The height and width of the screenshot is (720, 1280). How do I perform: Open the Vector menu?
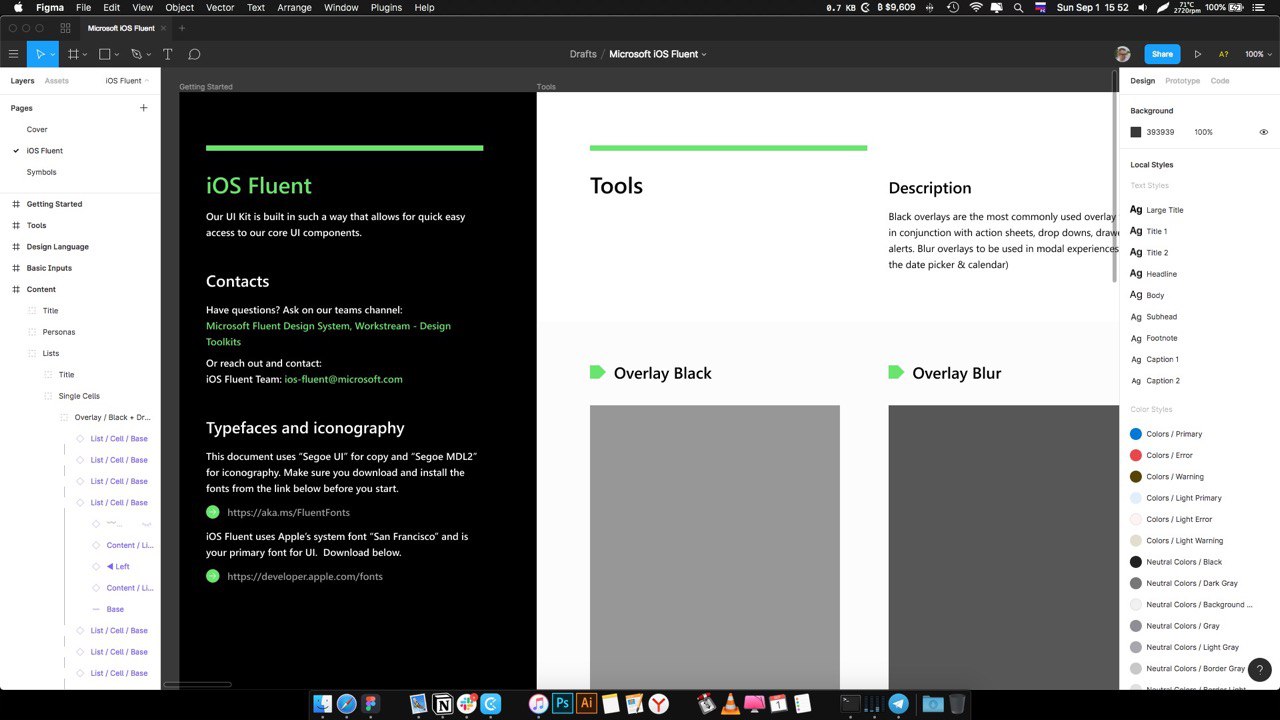pyautogui.click(x=220, y=7)
